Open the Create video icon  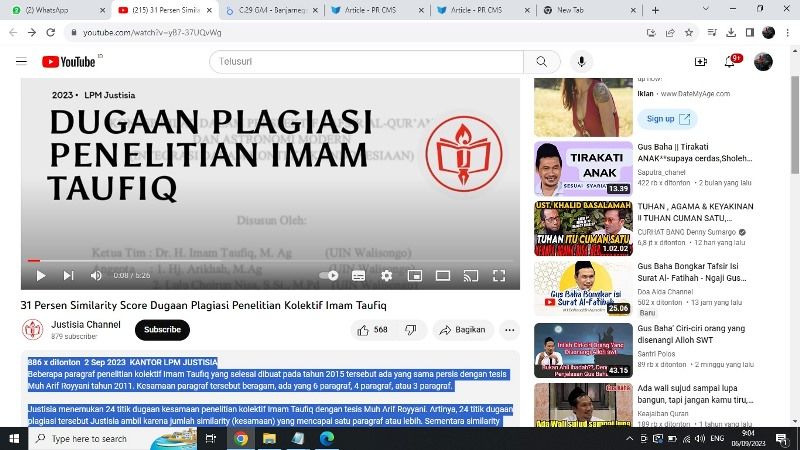pyautogui.click(x=701, y=62)
